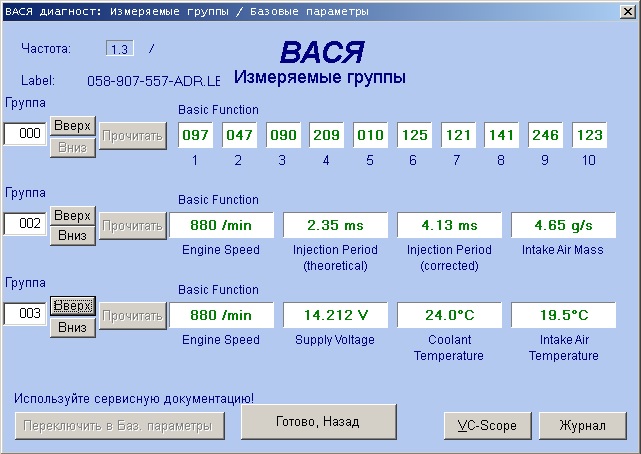The image size is (641, 454).
Task: Click the Частота value 1.3
Action: pyautogui.click(x=119, y=49)
